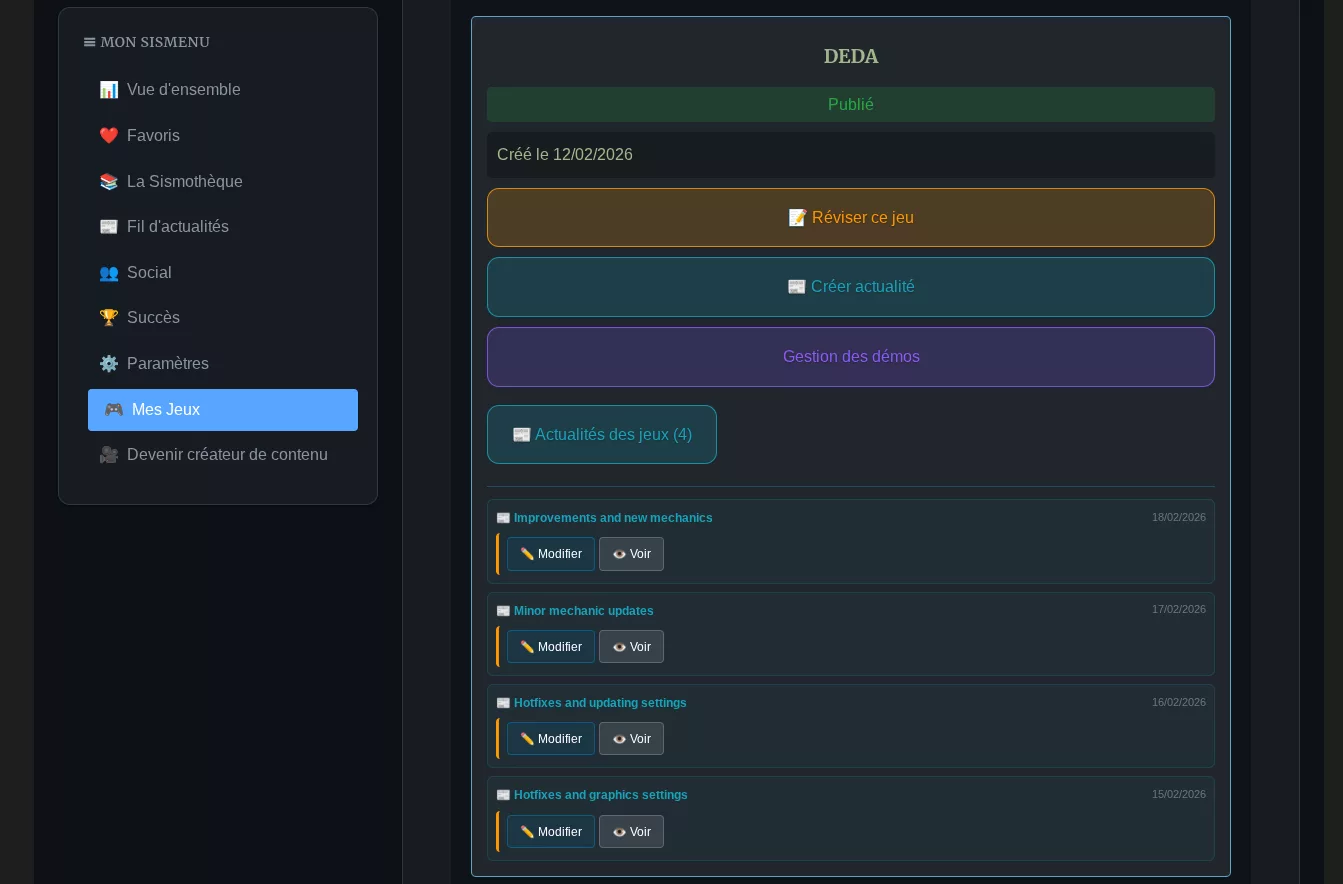The image size is (1343, 884).
Task: Open Gestion des démos
Action: pyautogui.click(x=850, y=357)
